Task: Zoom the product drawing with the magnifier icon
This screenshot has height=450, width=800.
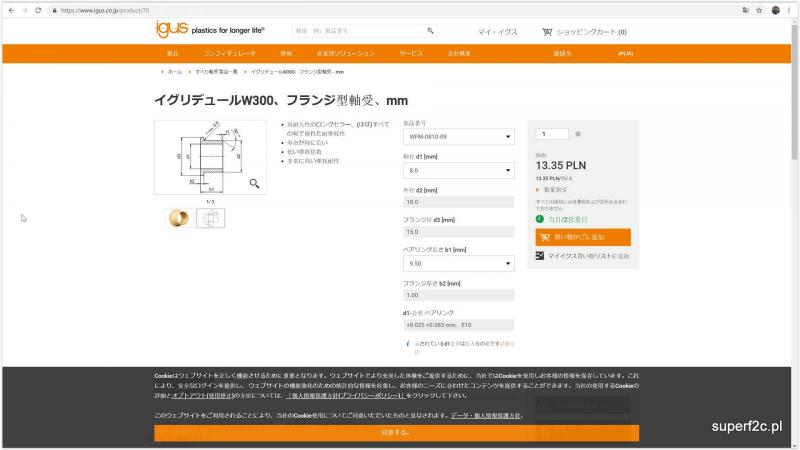Action: click(x=255, y=183)
